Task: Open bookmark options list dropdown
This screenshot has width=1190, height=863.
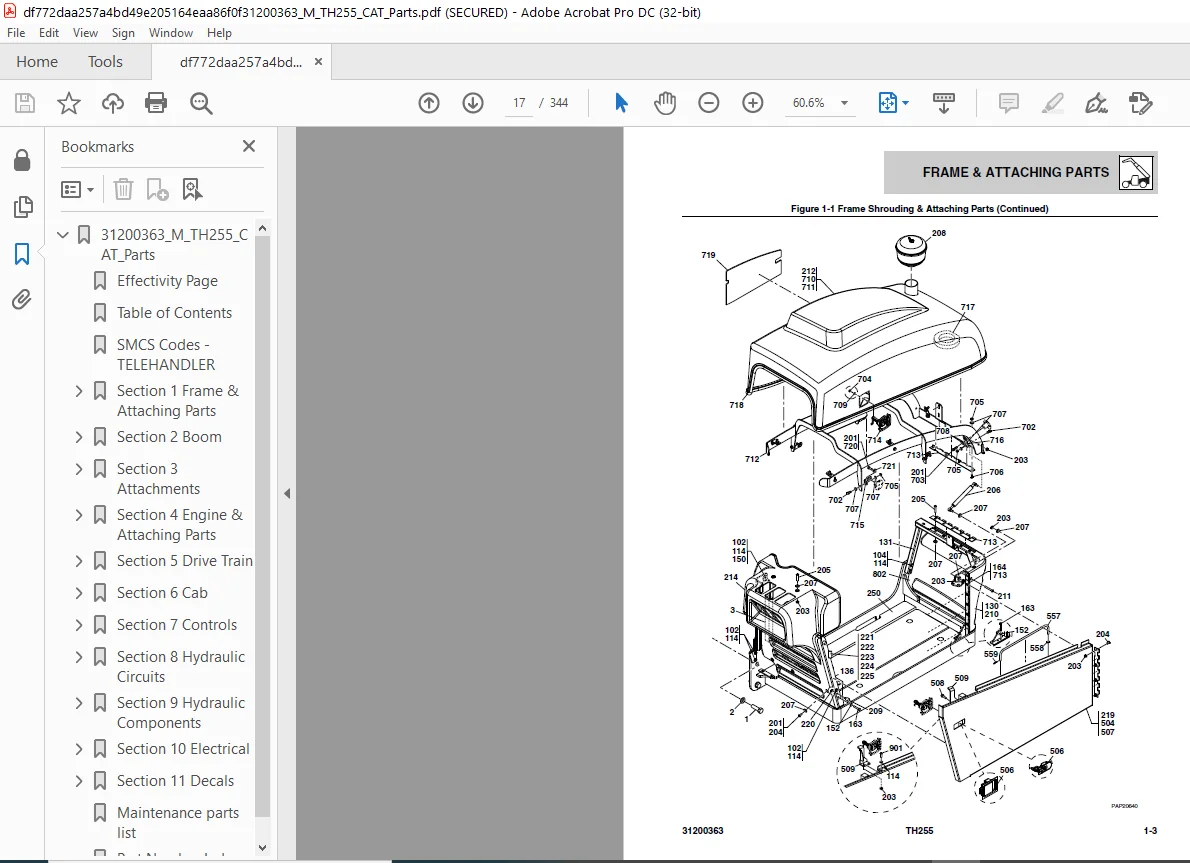Action: 77,189
